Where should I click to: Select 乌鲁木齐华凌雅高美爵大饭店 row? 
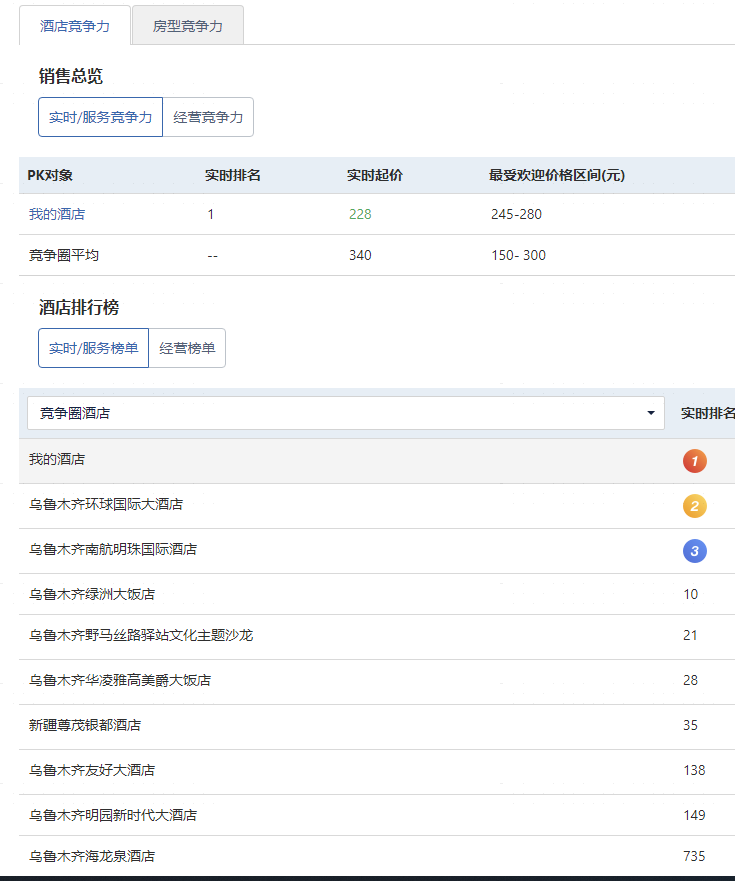pos(377,682)
